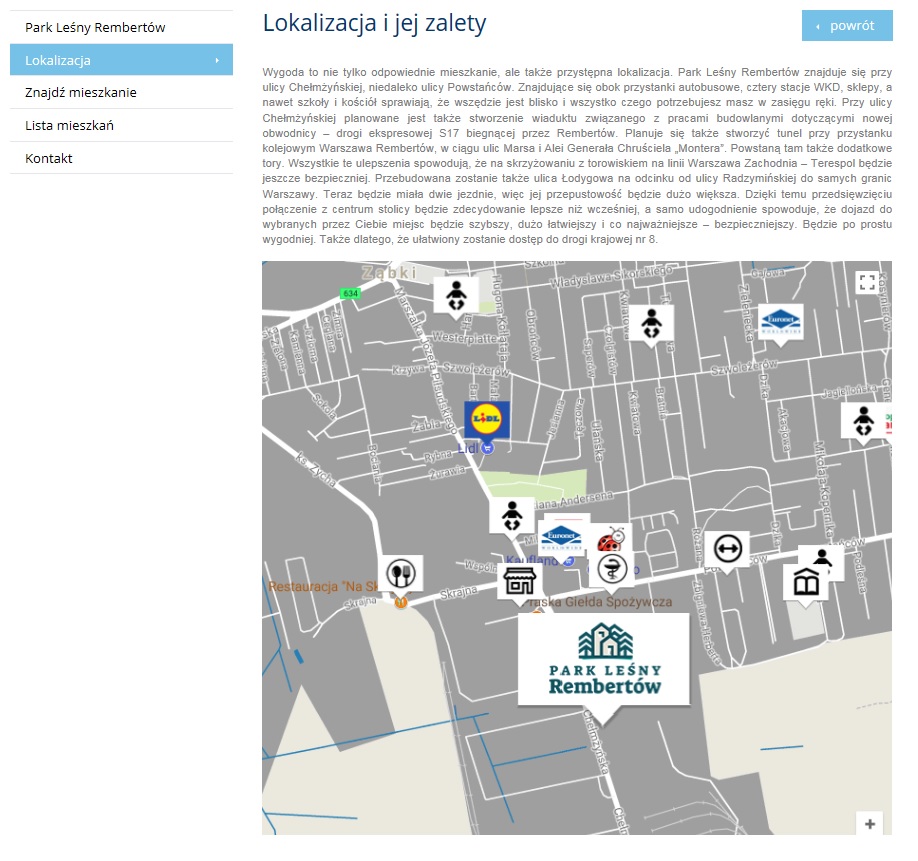Open the Euronet marker near Zieleniecka street

(x=781, y=323)
